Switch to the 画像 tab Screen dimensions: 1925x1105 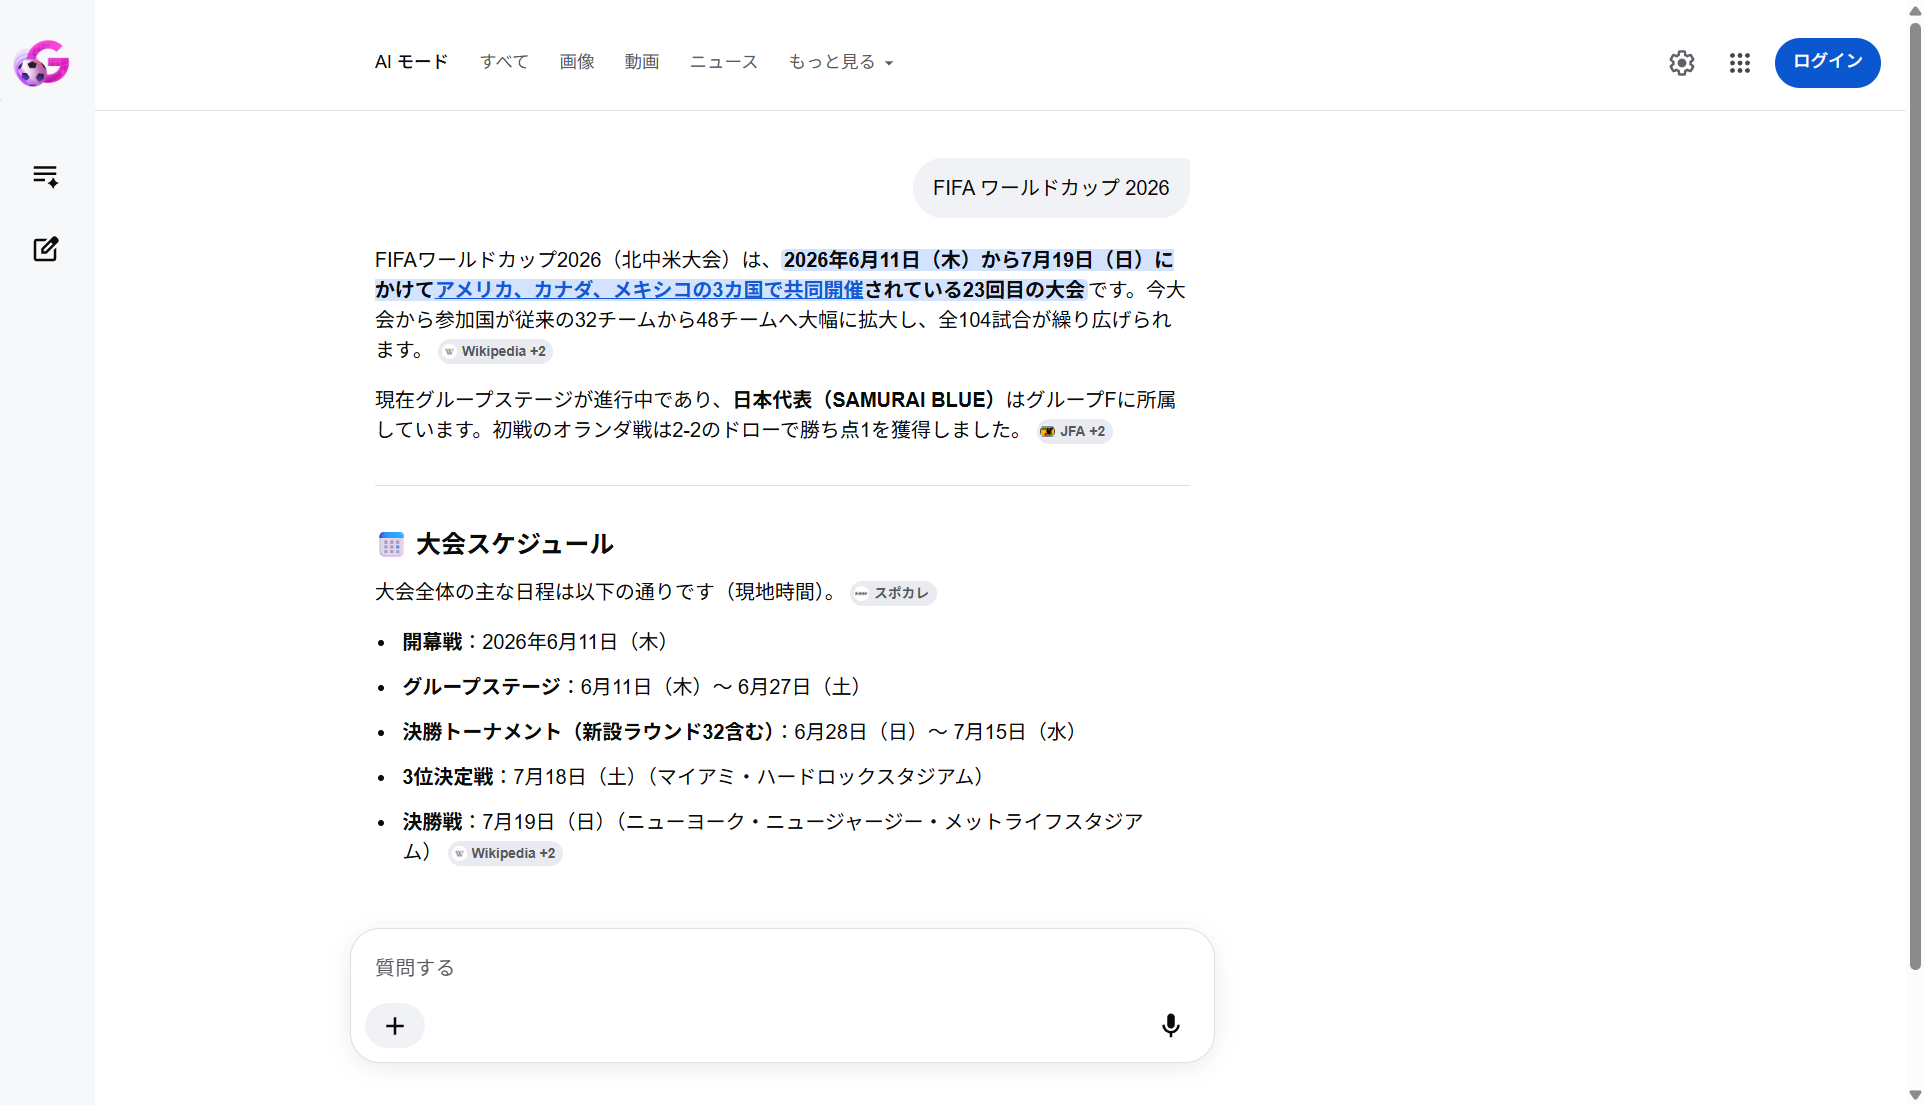577,62
